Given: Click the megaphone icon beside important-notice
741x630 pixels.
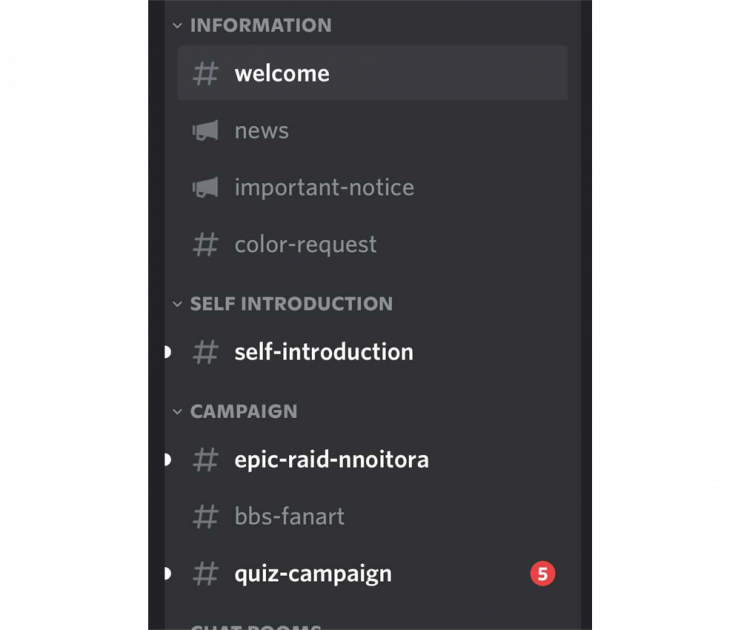Looking at the screenshot, I should [205, 188].
